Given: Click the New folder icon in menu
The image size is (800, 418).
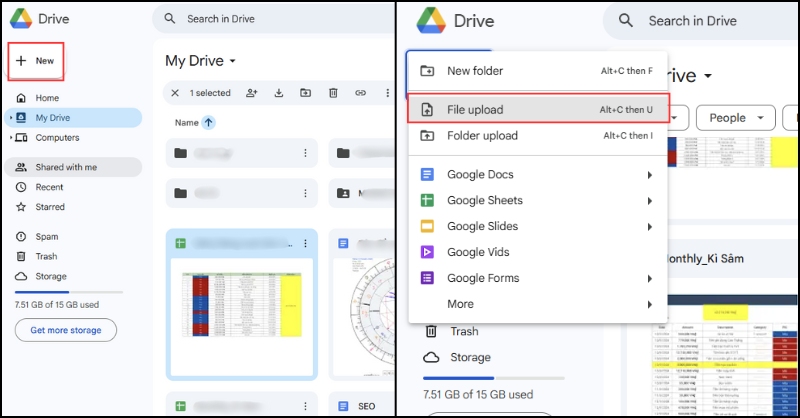Looking at the screenshot, I should point(427,71).
